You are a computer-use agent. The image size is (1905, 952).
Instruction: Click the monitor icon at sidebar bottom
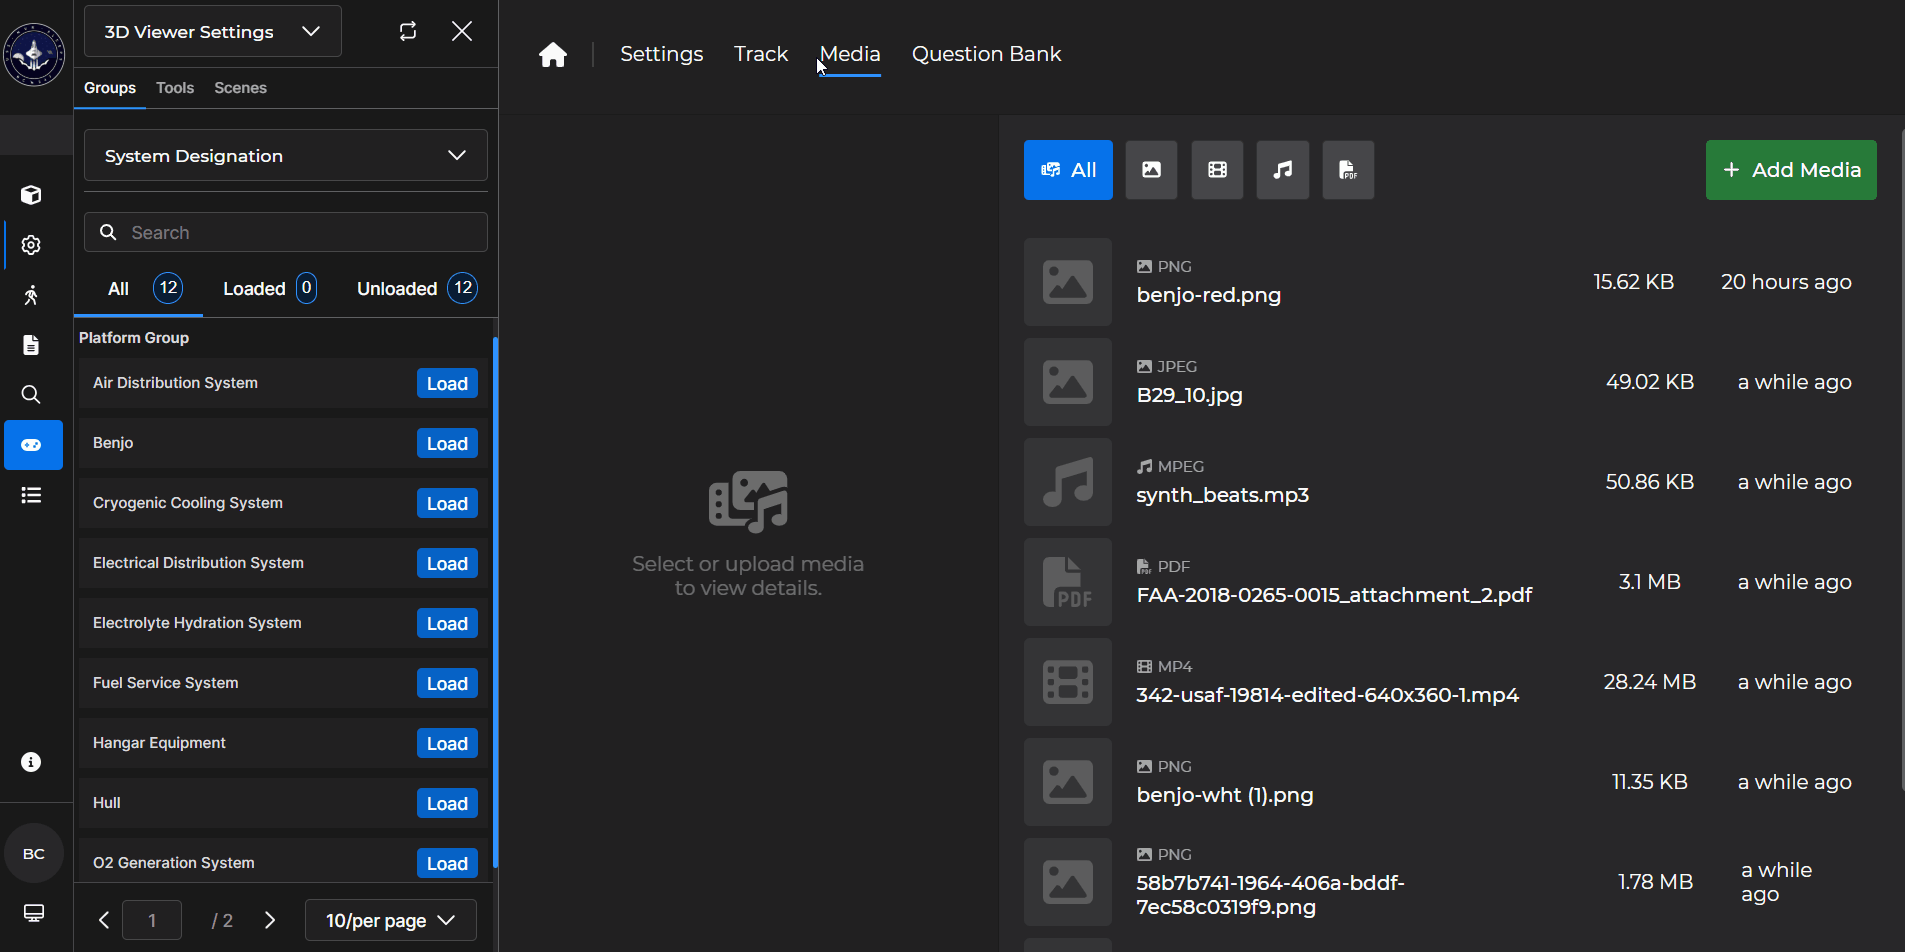click(33, 913)
